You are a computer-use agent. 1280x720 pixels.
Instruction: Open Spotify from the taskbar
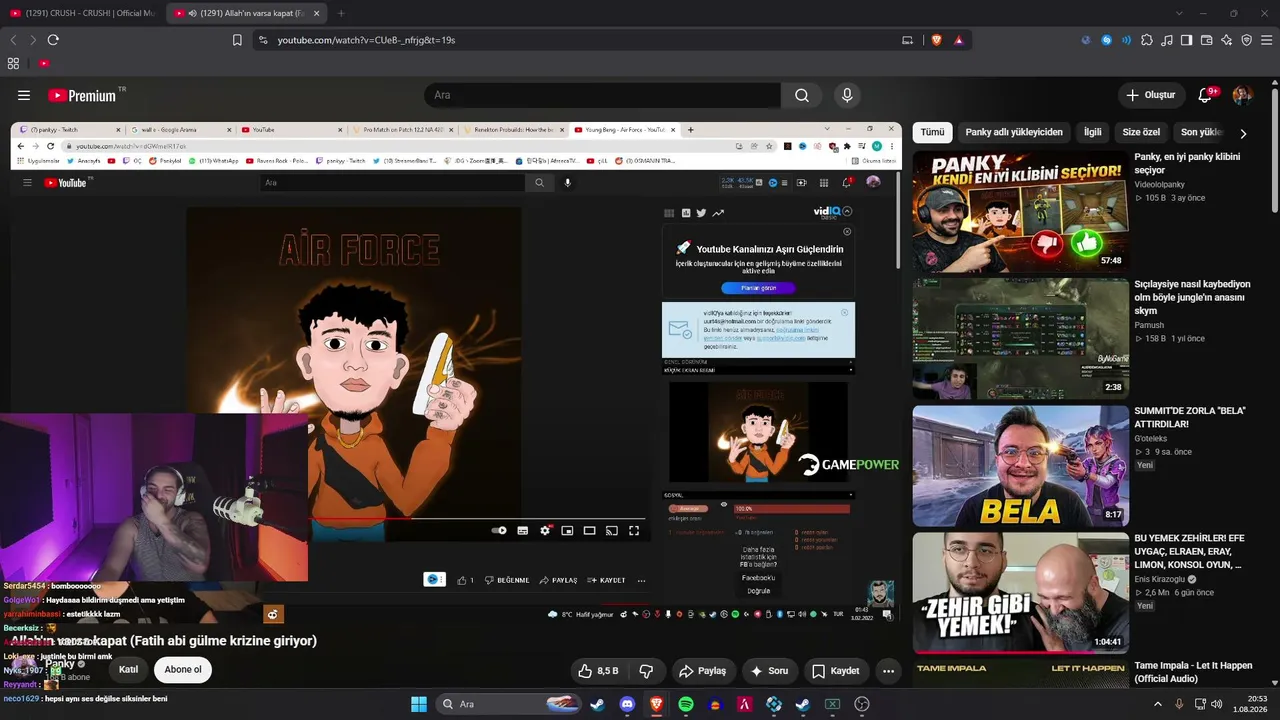[686, 704]
